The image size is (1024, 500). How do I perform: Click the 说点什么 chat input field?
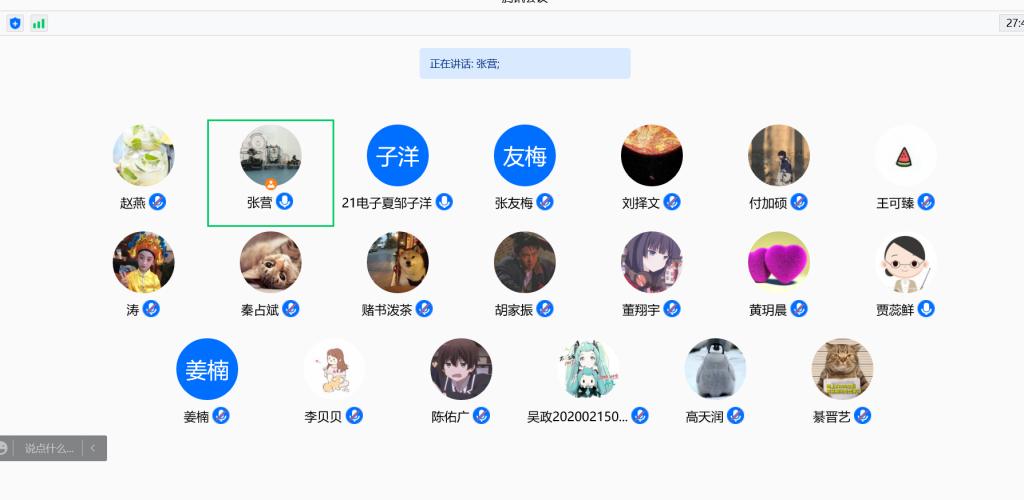[x=50, y=448]
